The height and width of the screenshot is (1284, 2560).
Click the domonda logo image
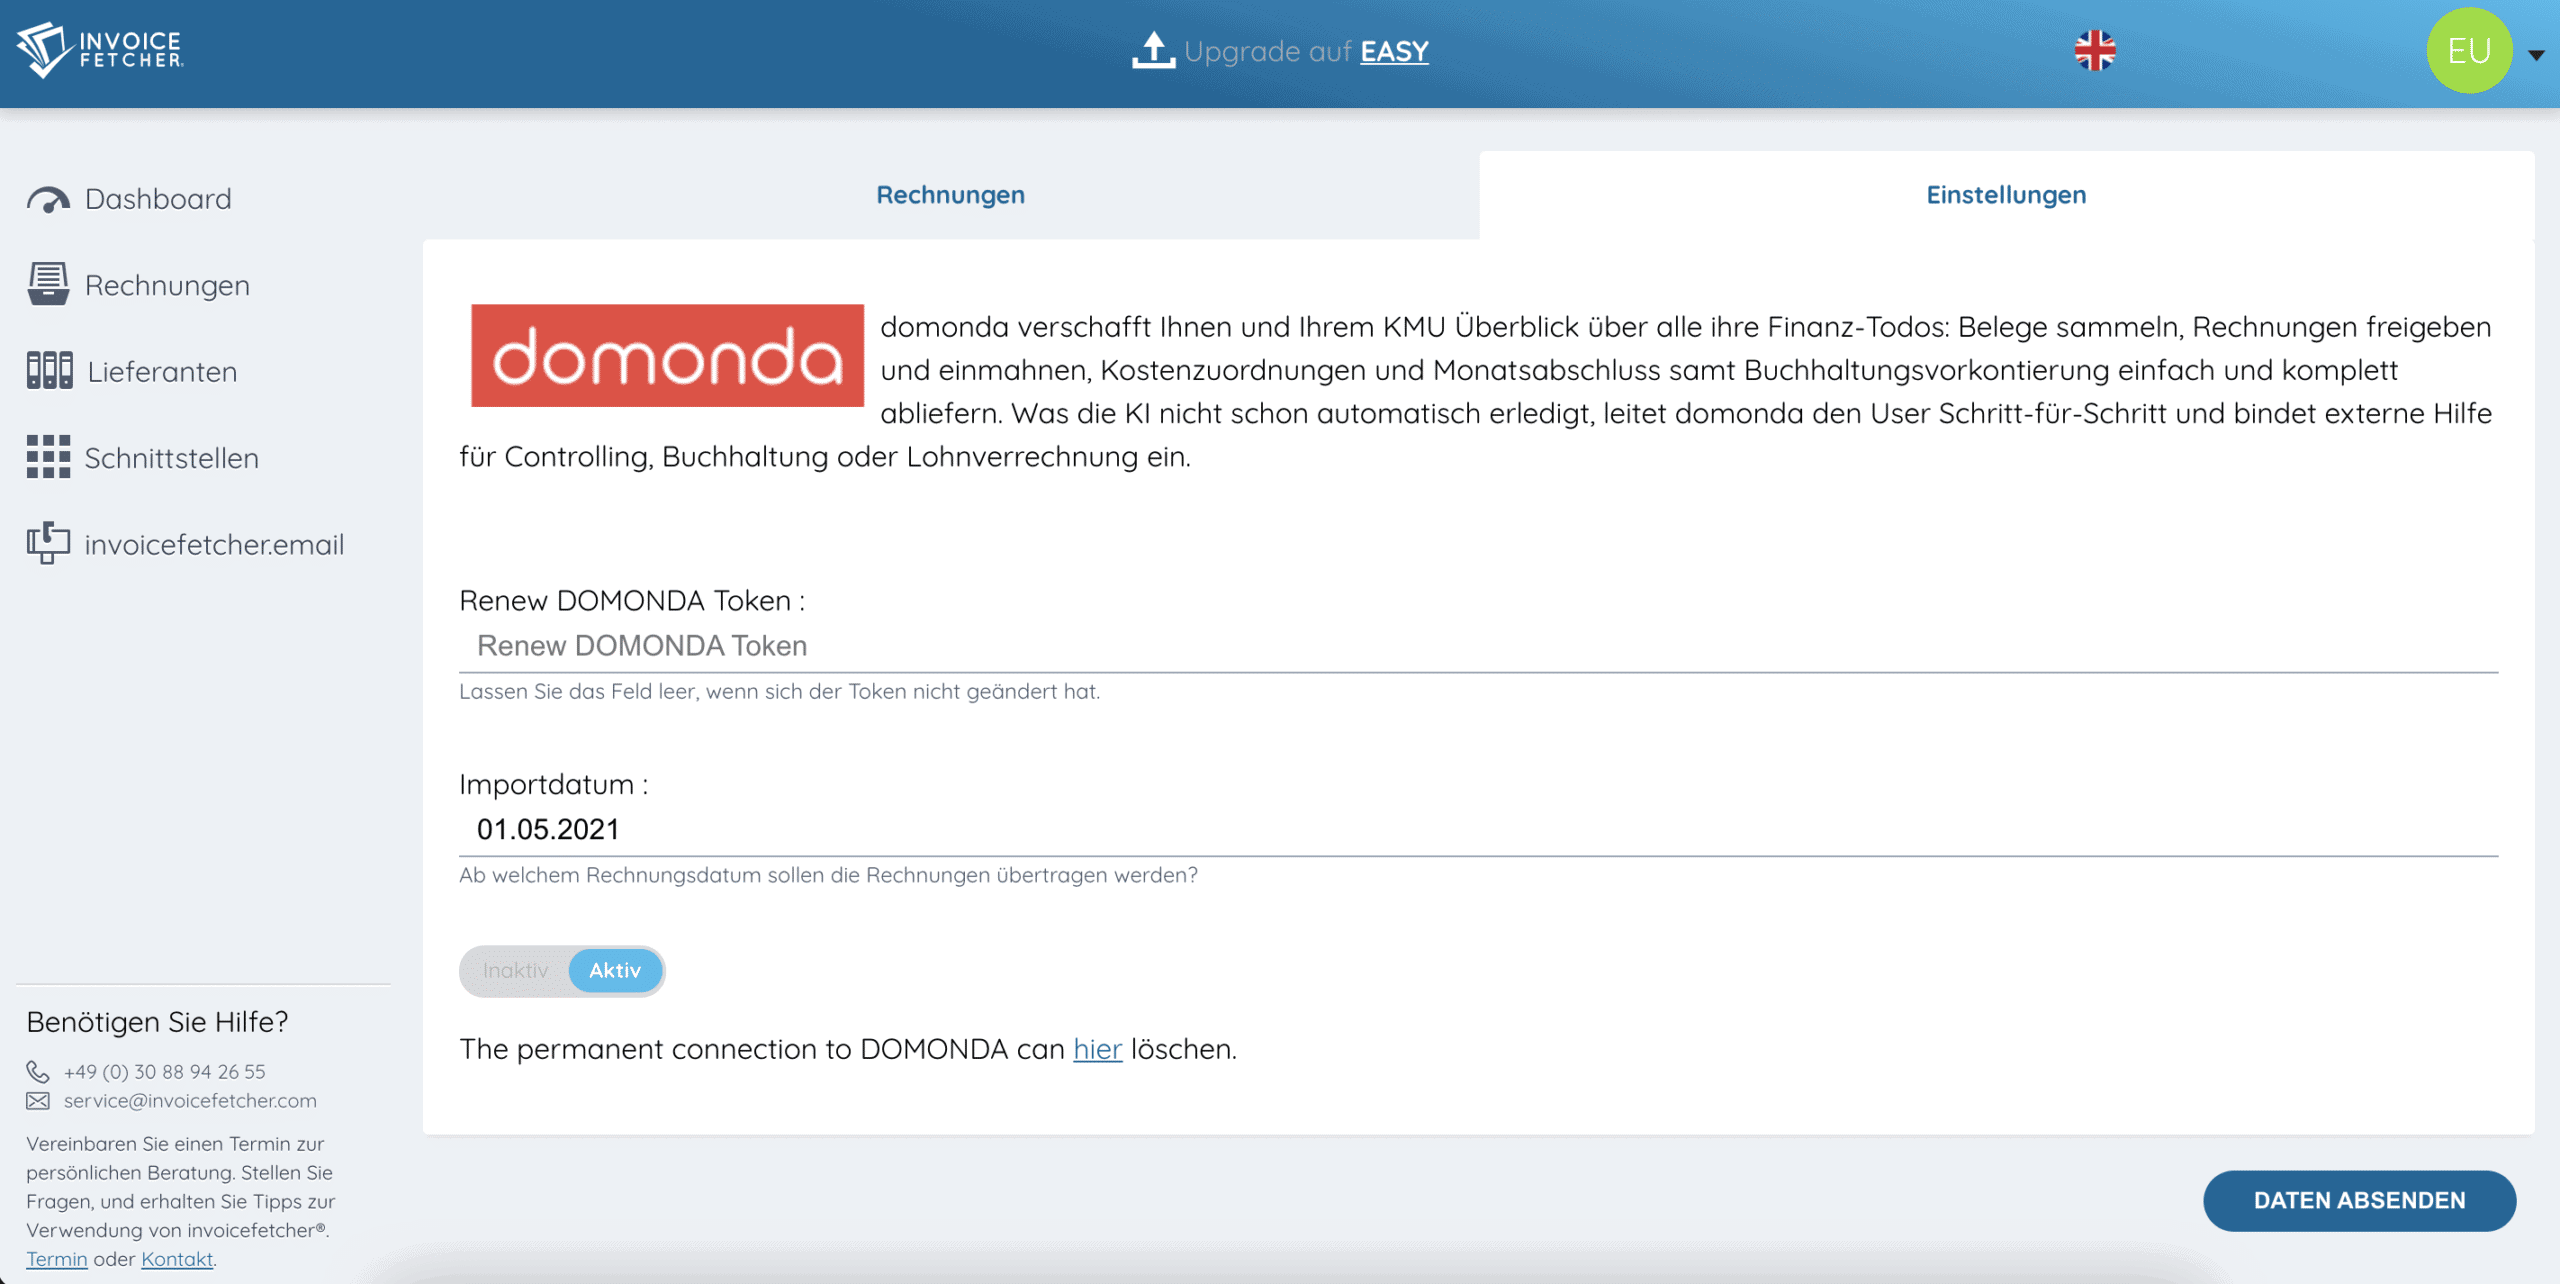click(667, 355)
